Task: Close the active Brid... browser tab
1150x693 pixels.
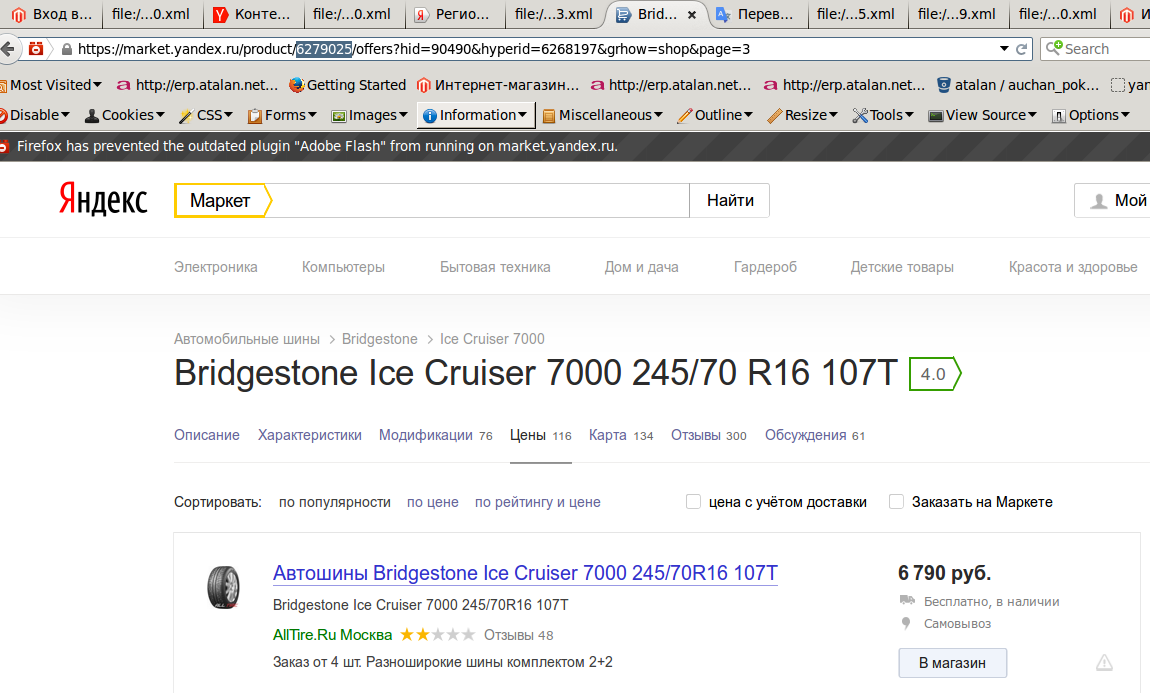Action: pos(692,15)
